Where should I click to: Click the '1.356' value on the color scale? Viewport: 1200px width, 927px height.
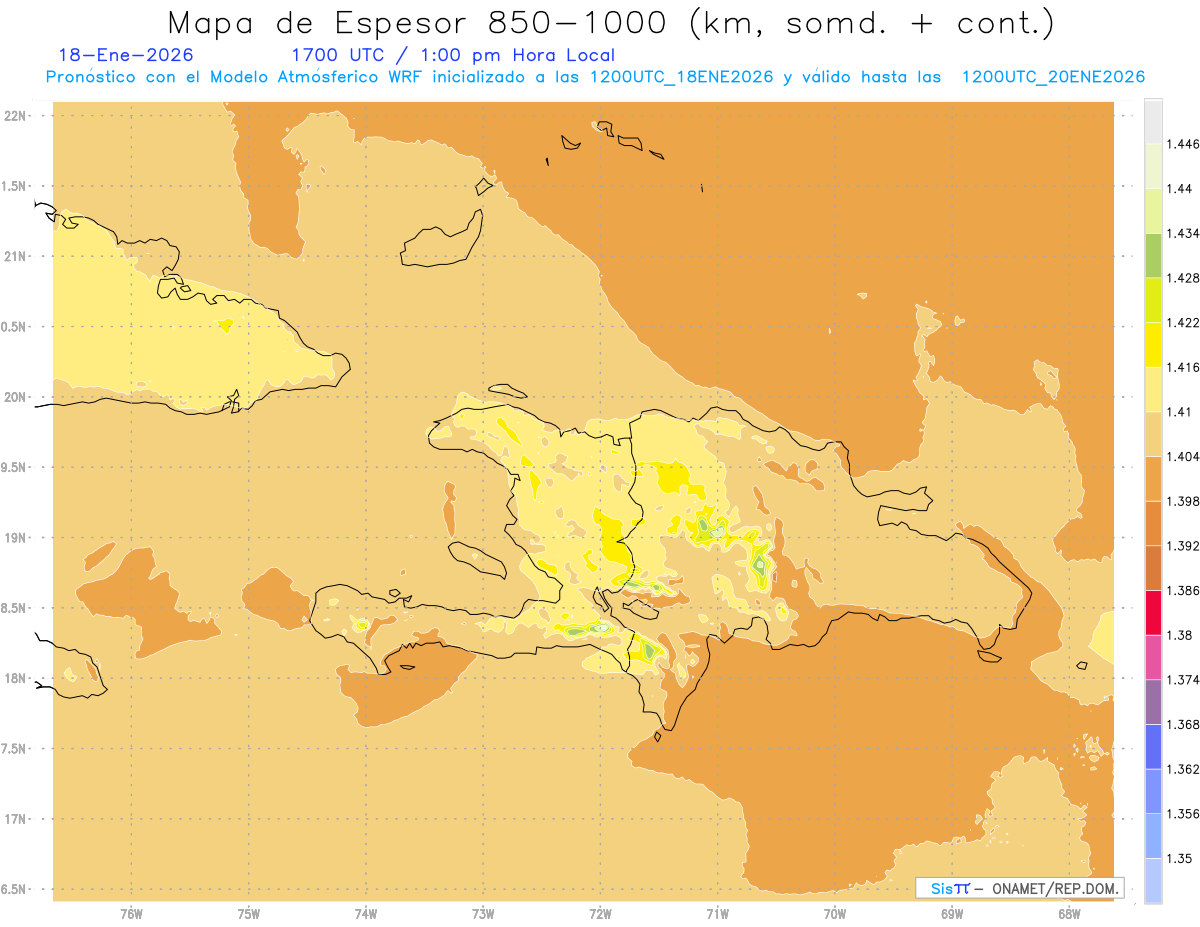[1182, 813]
